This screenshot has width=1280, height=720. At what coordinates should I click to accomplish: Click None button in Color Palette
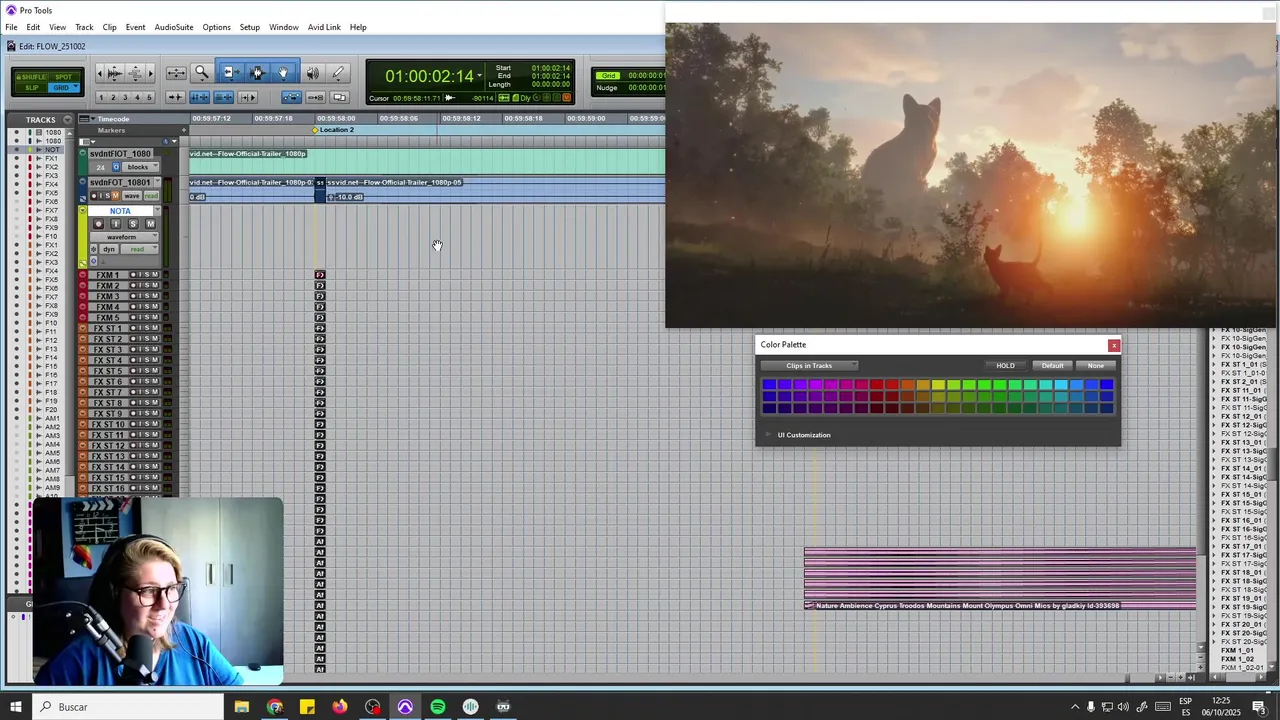pyautogui.click(x=1096, y=366)
